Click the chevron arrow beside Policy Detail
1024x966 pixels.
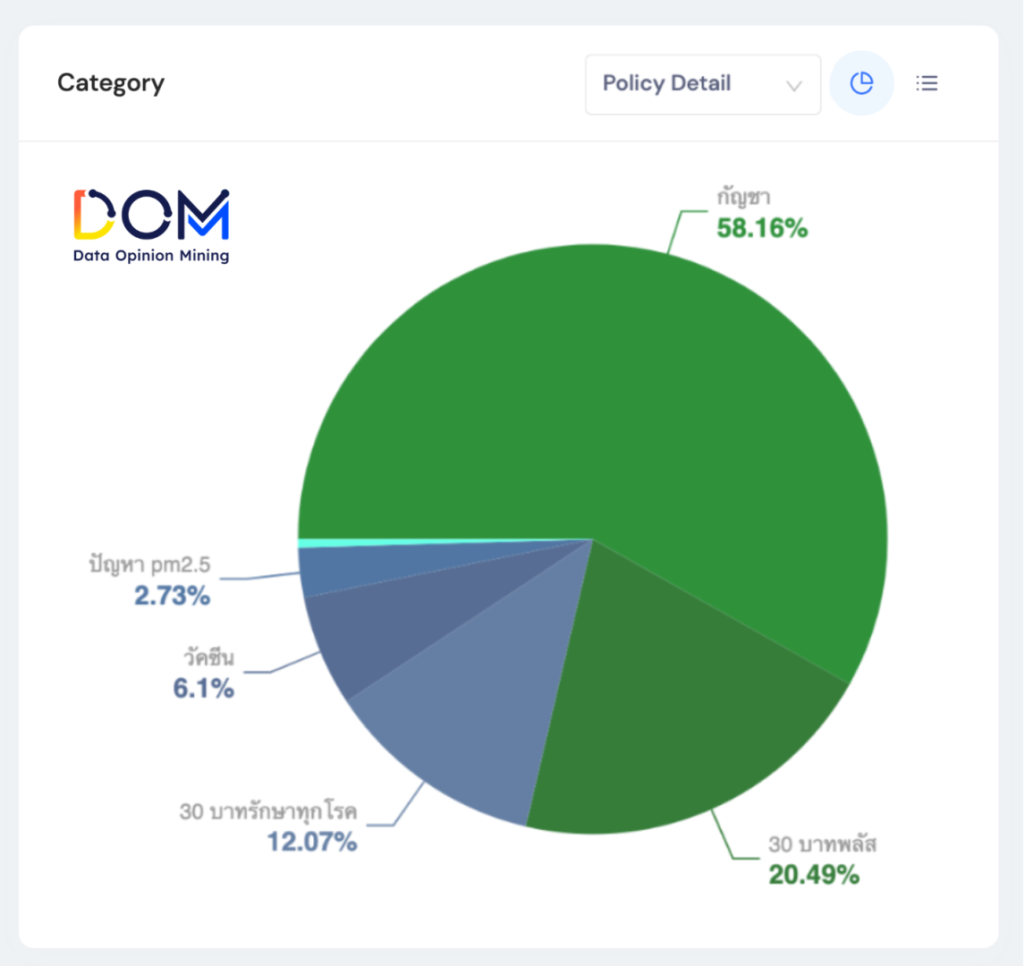tap(795, 85)
